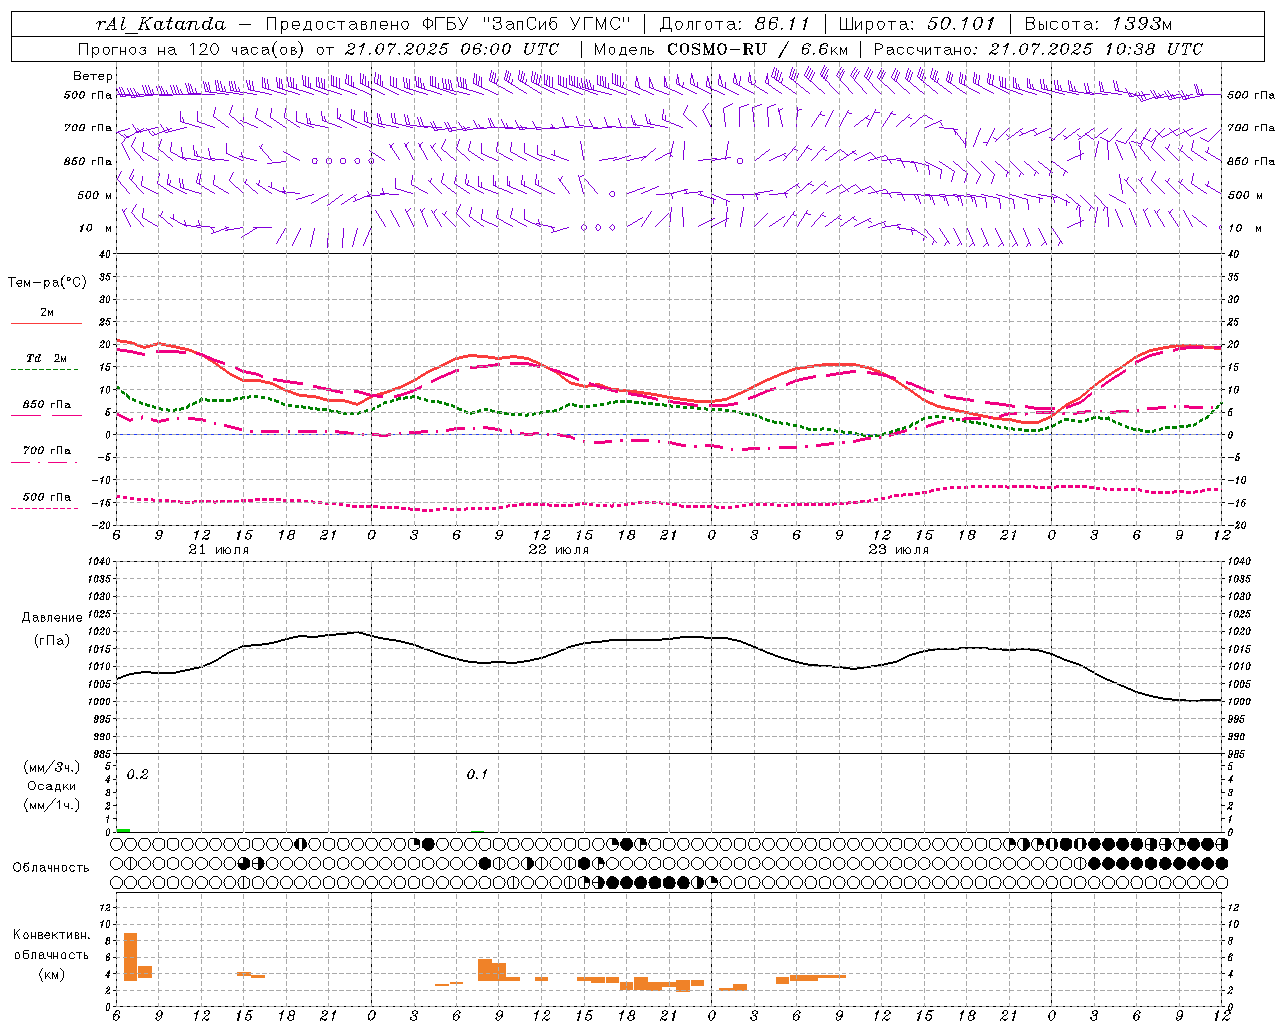The height and width of the screenshot is (1024, 1280).
Task: Click the Модель COSMO-RU / 6.6км label
Action: (721, 49)
